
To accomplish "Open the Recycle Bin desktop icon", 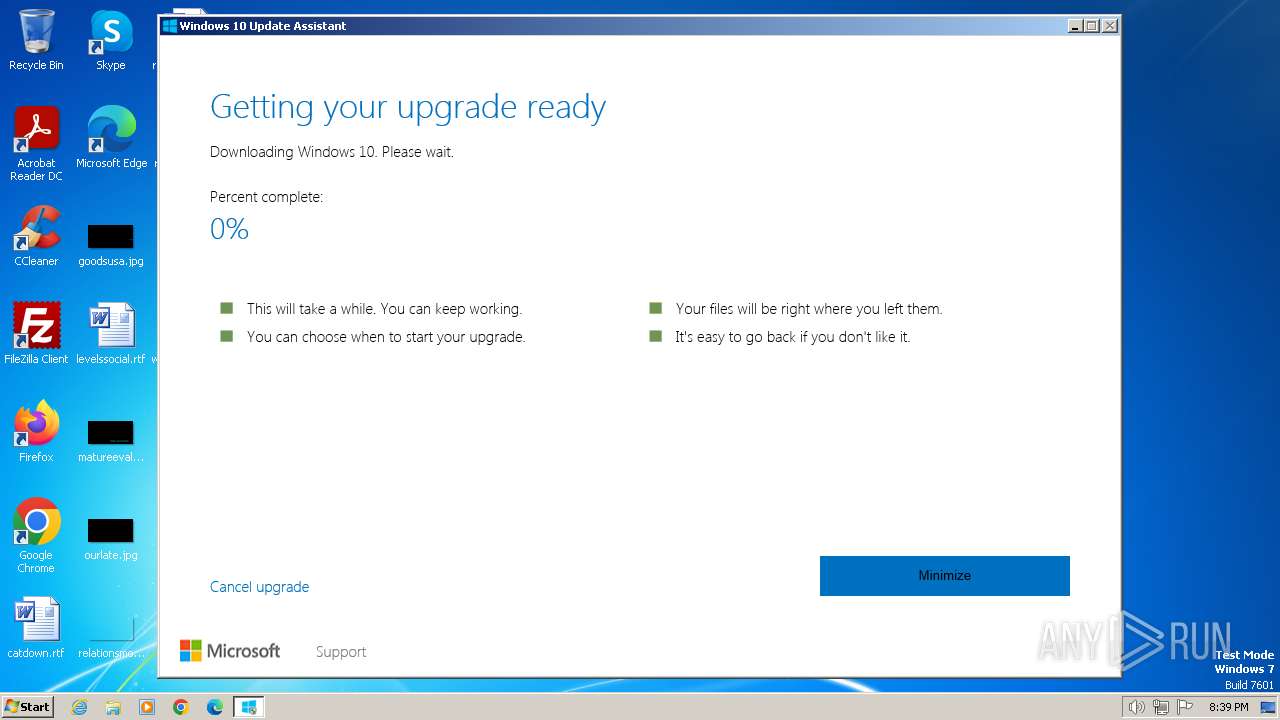I will point(36,40).
